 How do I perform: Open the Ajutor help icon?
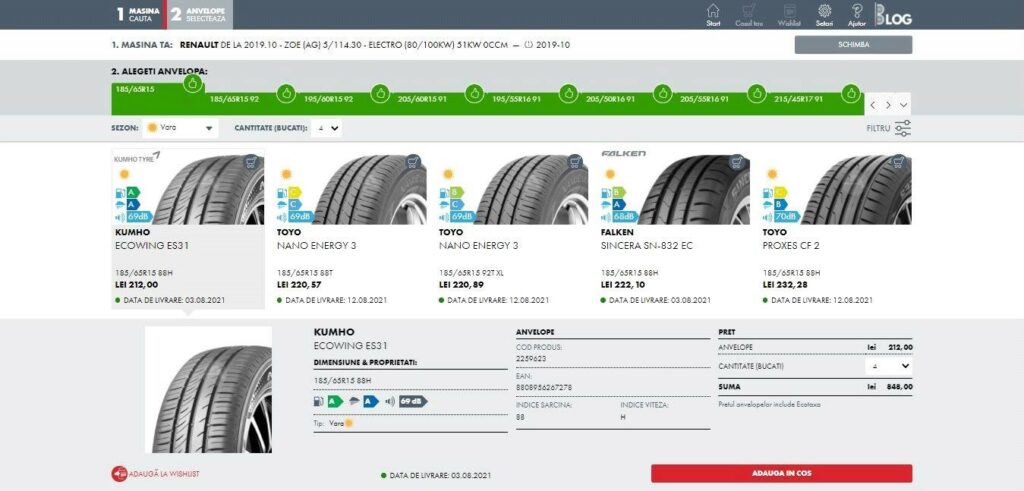[x=857, y=14]
